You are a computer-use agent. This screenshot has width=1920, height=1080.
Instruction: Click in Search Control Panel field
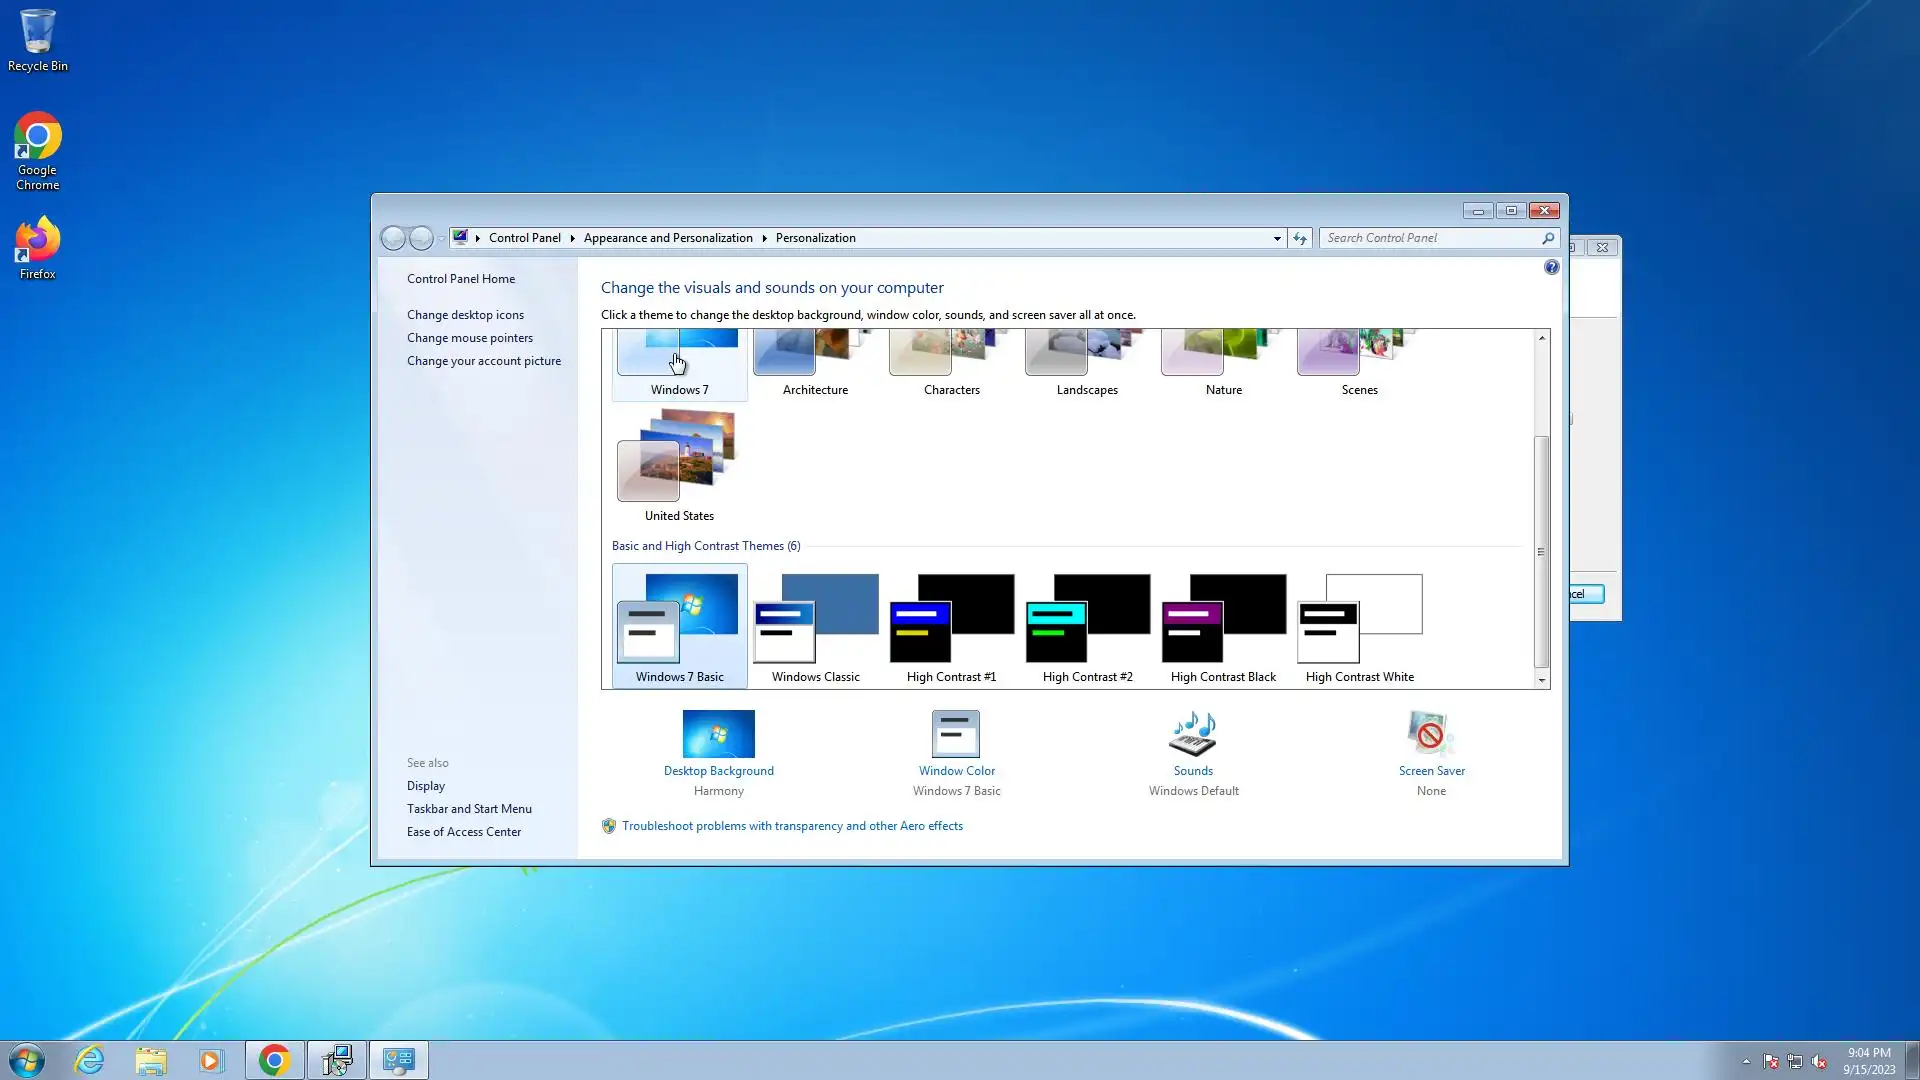1430,238
